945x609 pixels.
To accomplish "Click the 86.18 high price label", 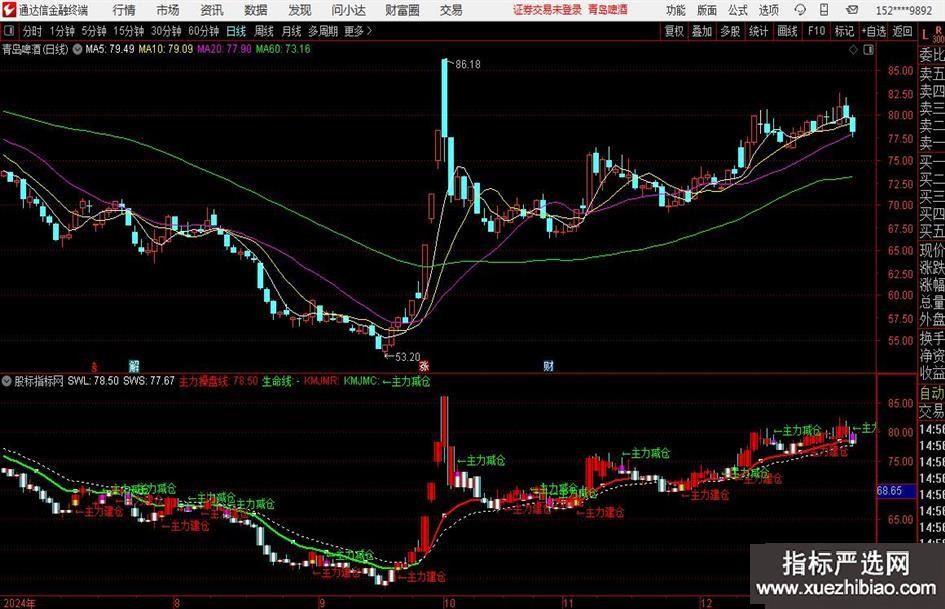I will coord(468,64).
